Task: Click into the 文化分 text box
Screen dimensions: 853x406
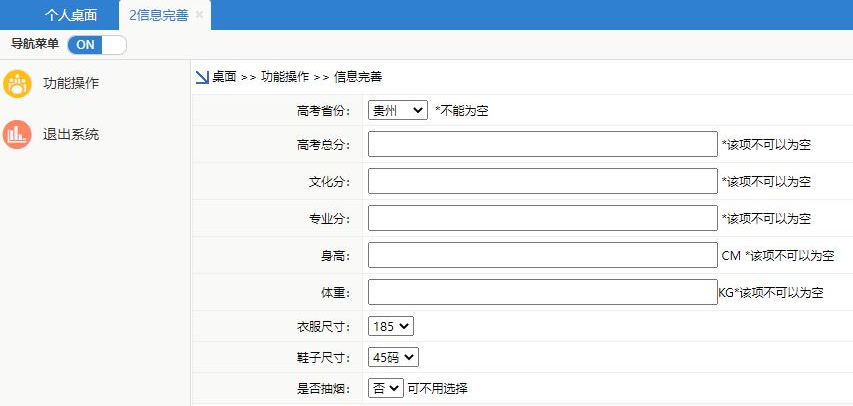Action: coord(542,182)
